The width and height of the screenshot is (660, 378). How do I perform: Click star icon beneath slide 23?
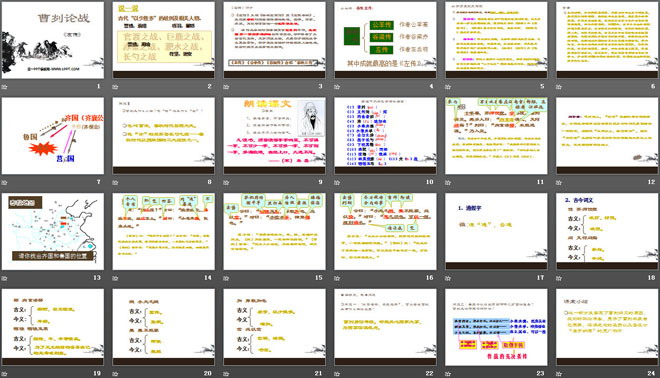click(448, 374)
